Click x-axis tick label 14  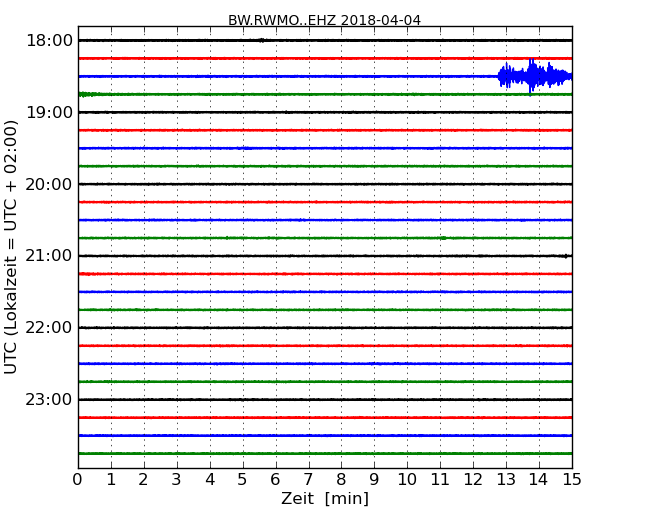(539, 480)
